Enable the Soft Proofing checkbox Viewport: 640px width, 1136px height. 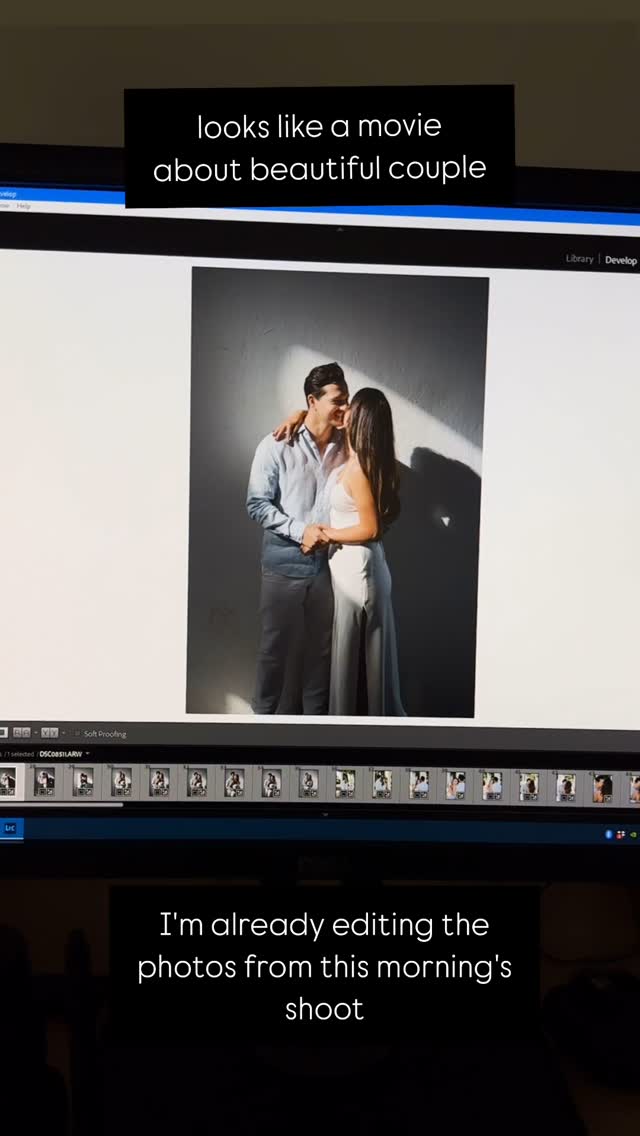pos(77,733)
